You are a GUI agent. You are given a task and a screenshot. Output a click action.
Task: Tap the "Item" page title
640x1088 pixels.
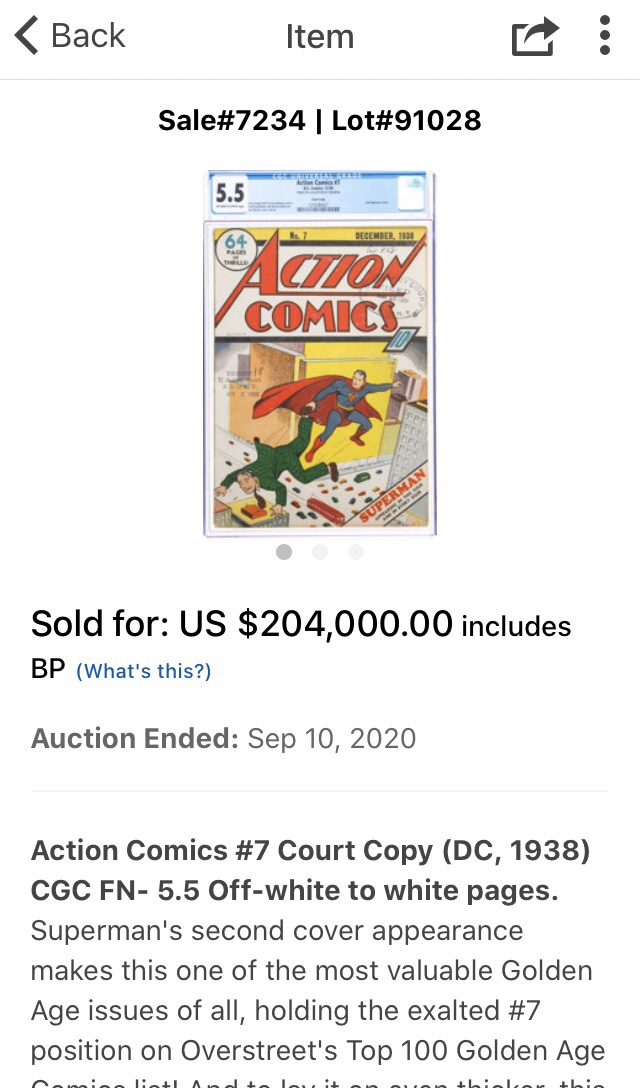(320, 36)
